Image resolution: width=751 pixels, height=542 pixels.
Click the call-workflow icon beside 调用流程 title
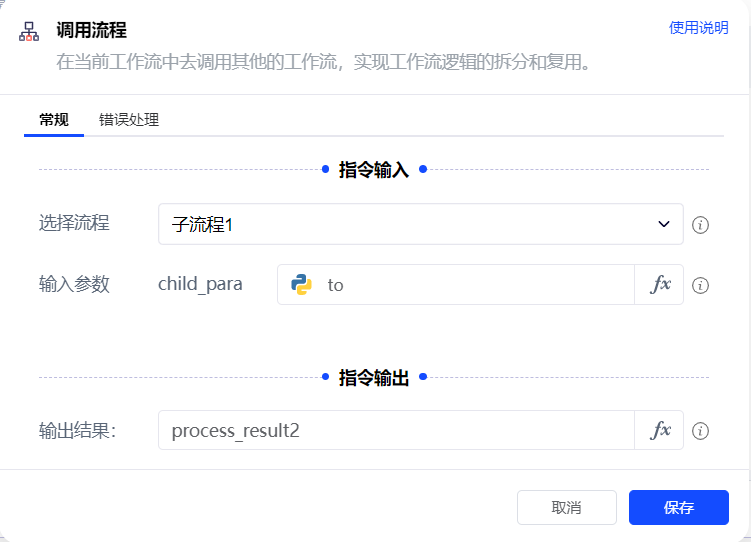point(29,31)
